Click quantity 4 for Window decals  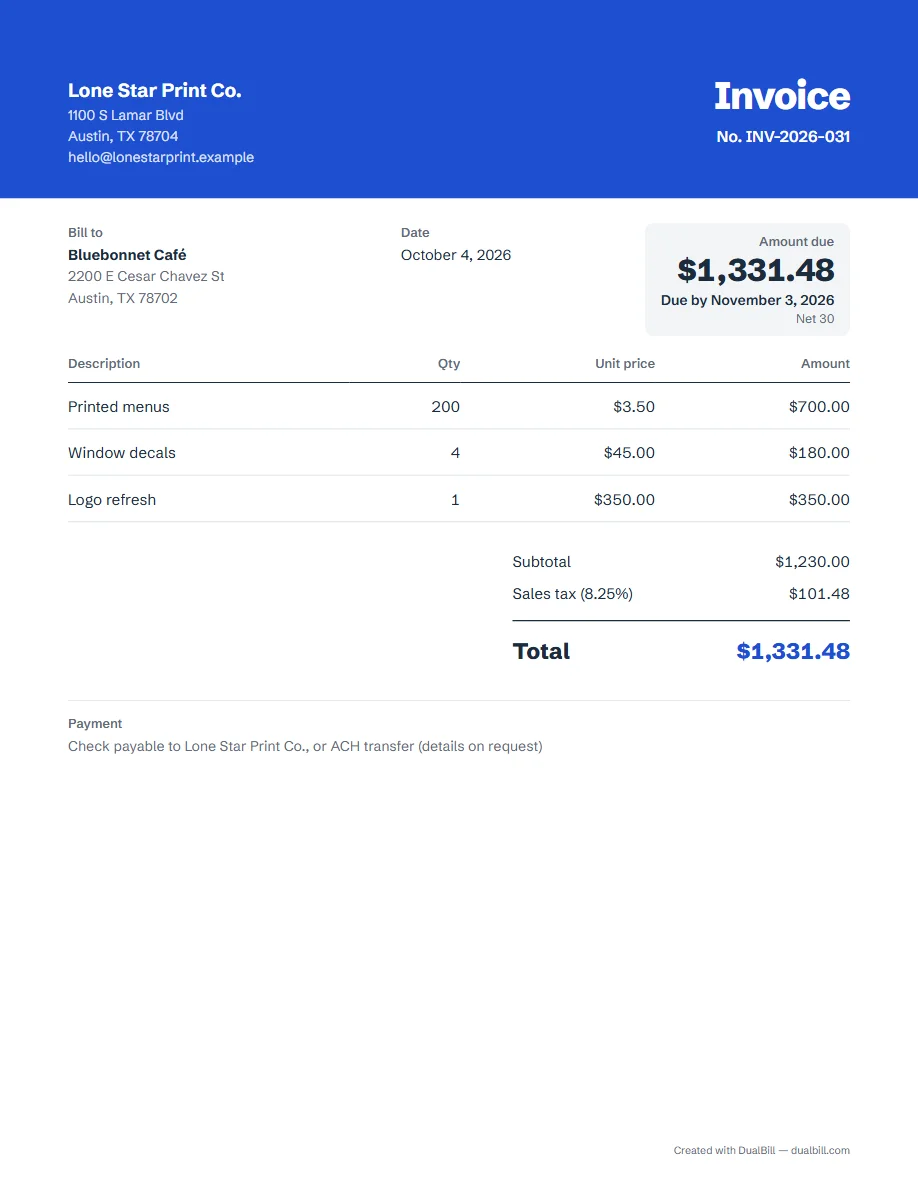click(455, 453)
